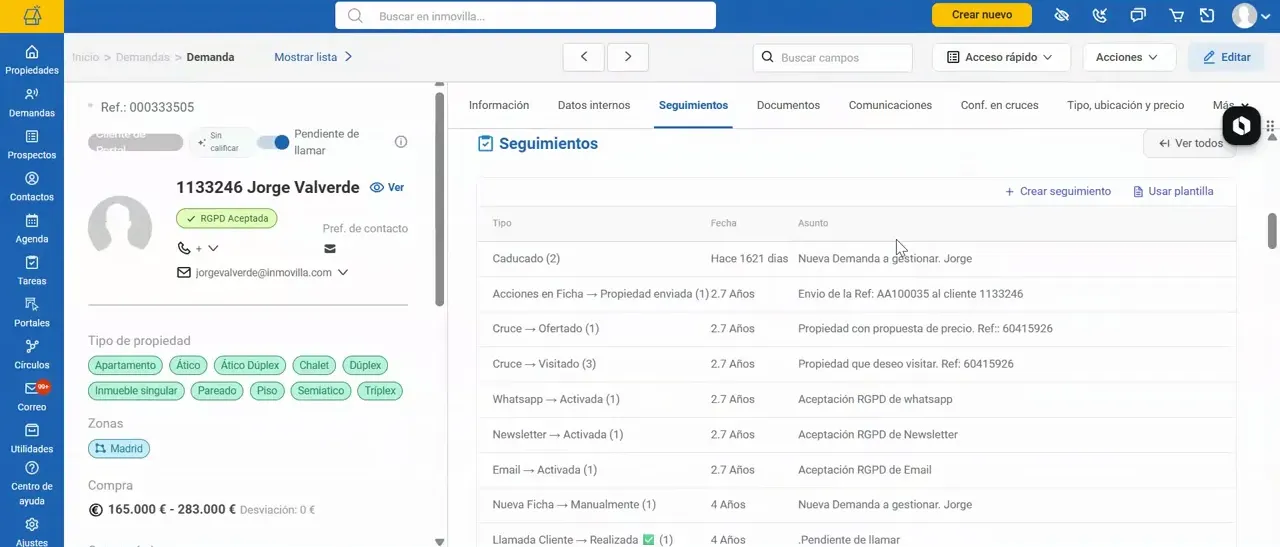Focus the Buscar campos search field
This screenshot has width=1280, height=547.
pos(833,57)
